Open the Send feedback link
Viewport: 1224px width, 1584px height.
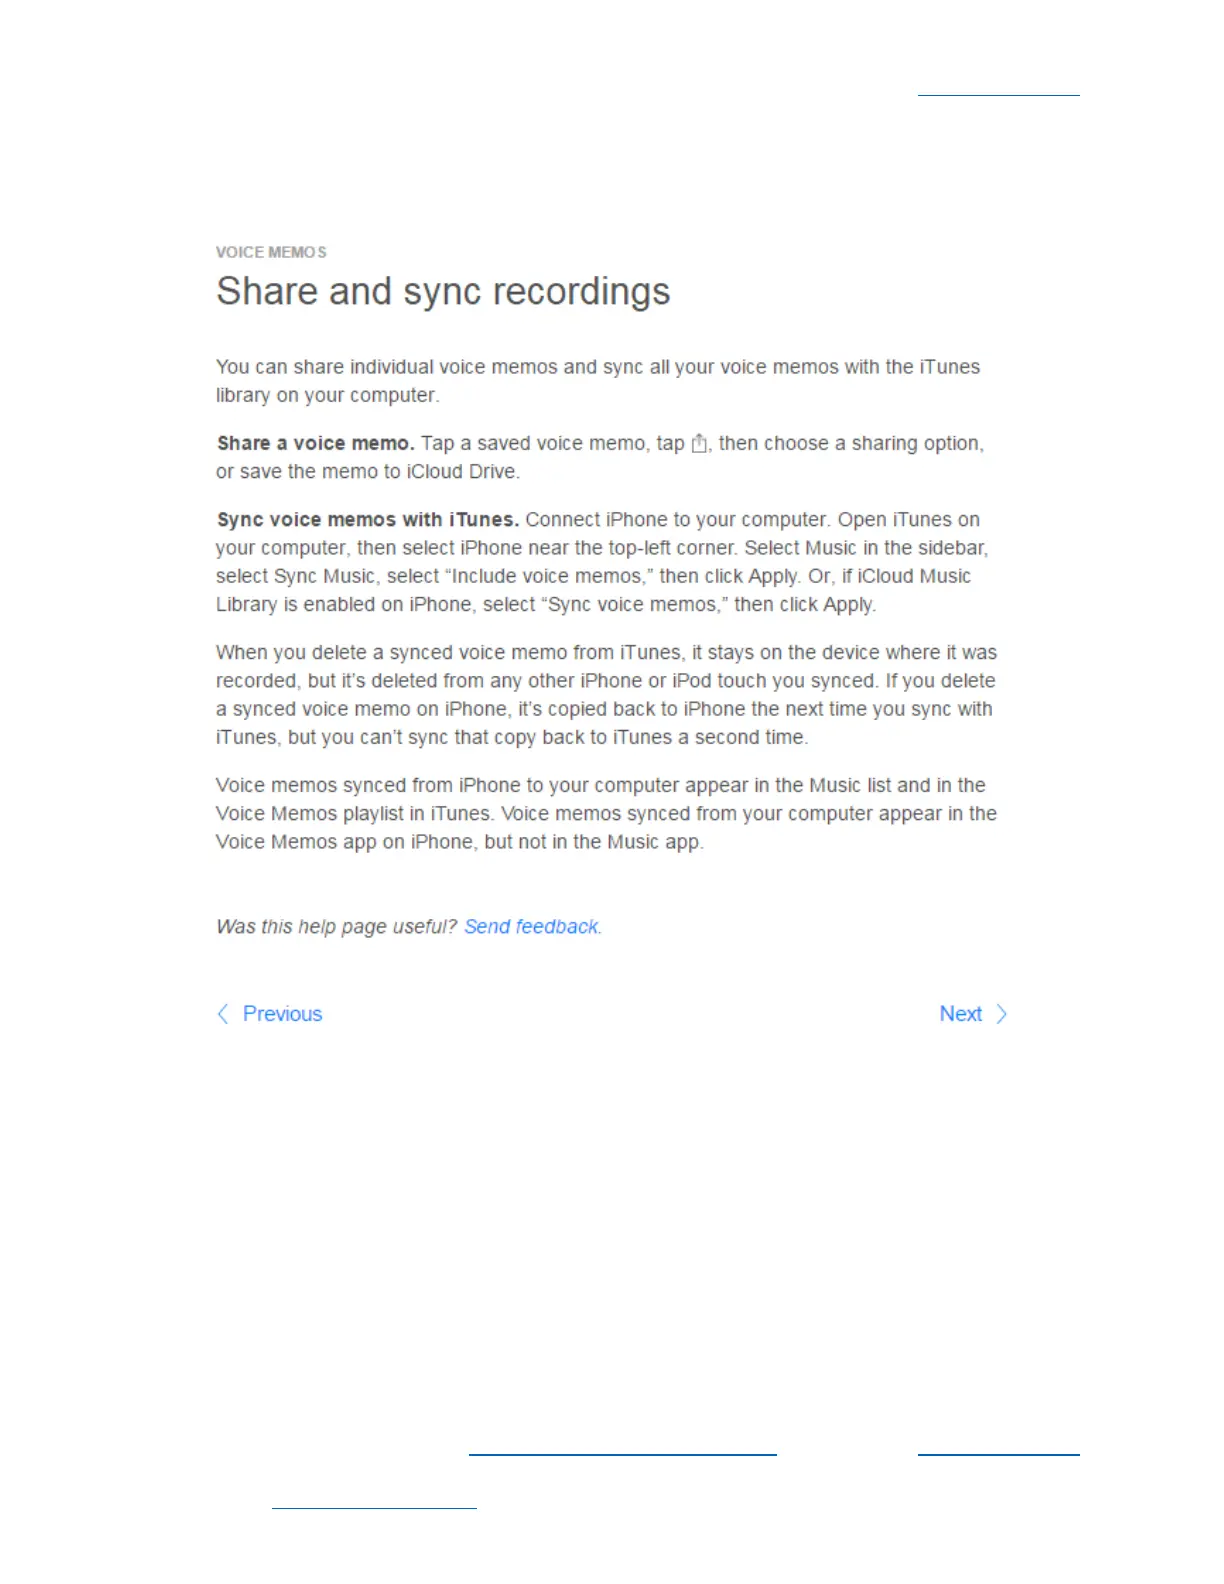click(532, 927)
